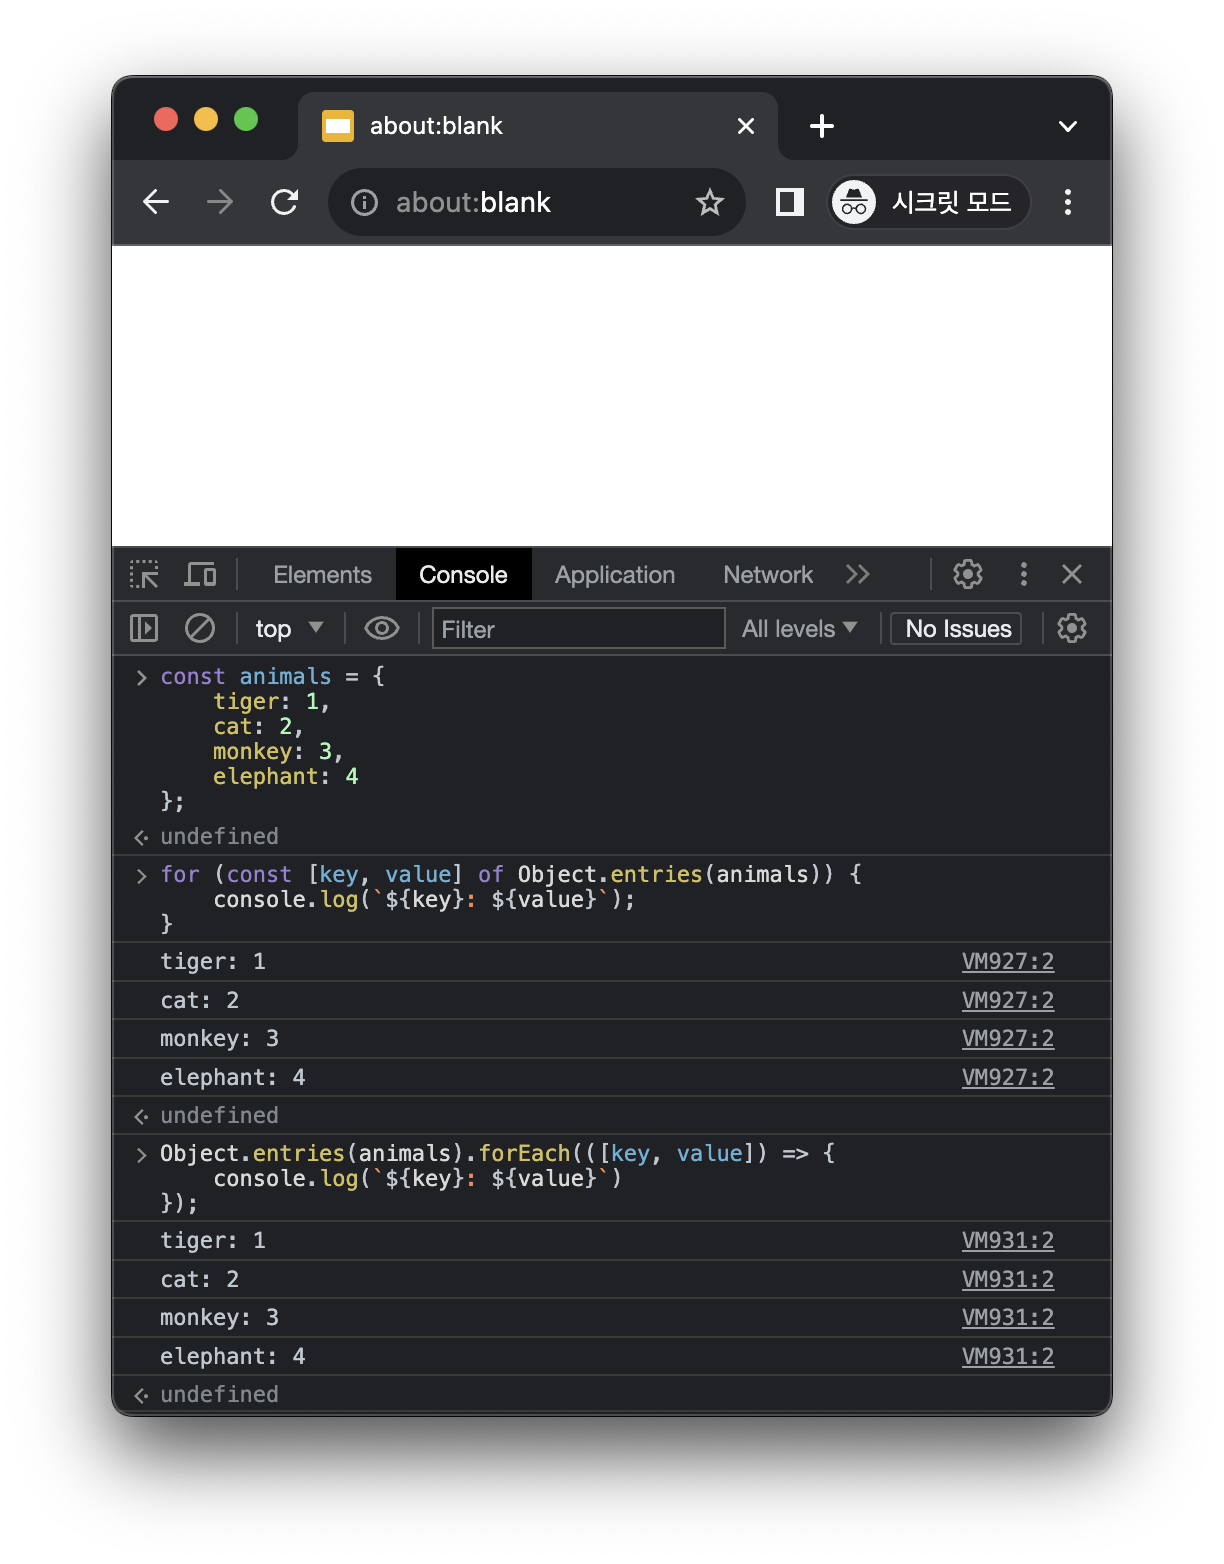Click the 'elephant: 4' property line in code
The image size is (1224, 1564).
(285, 777)
